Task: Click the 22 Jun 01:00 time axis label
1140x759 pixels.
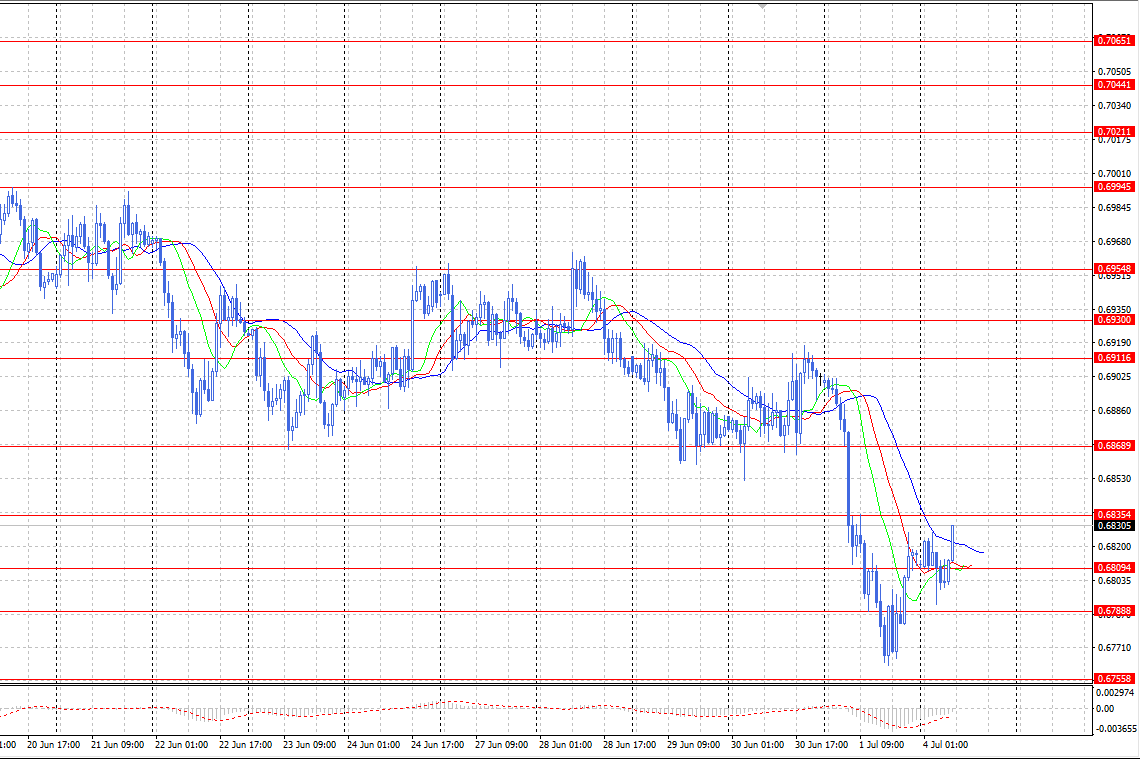Action: point(182,744)
